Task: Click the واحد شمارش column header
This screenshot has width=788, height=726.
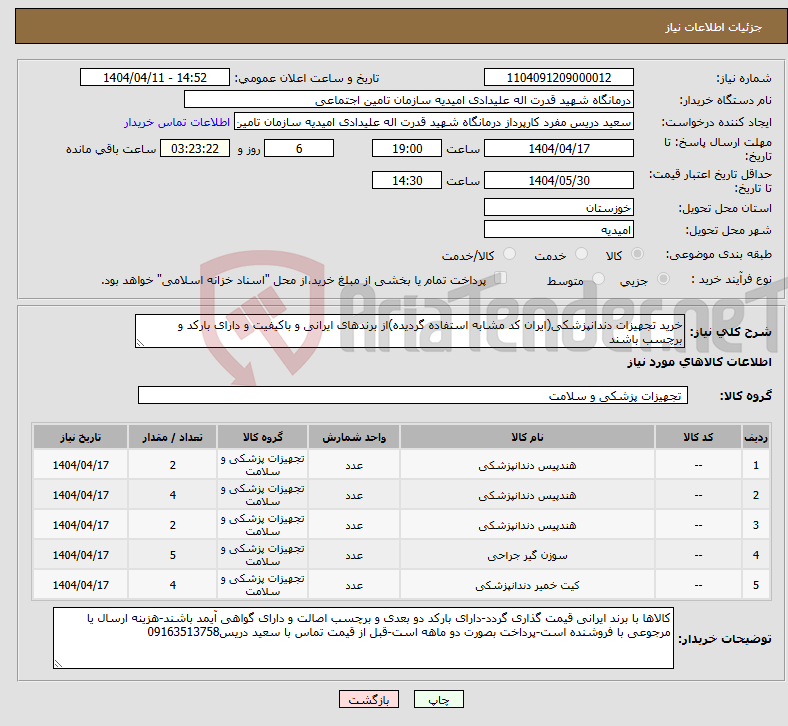Action: (354, 437)
